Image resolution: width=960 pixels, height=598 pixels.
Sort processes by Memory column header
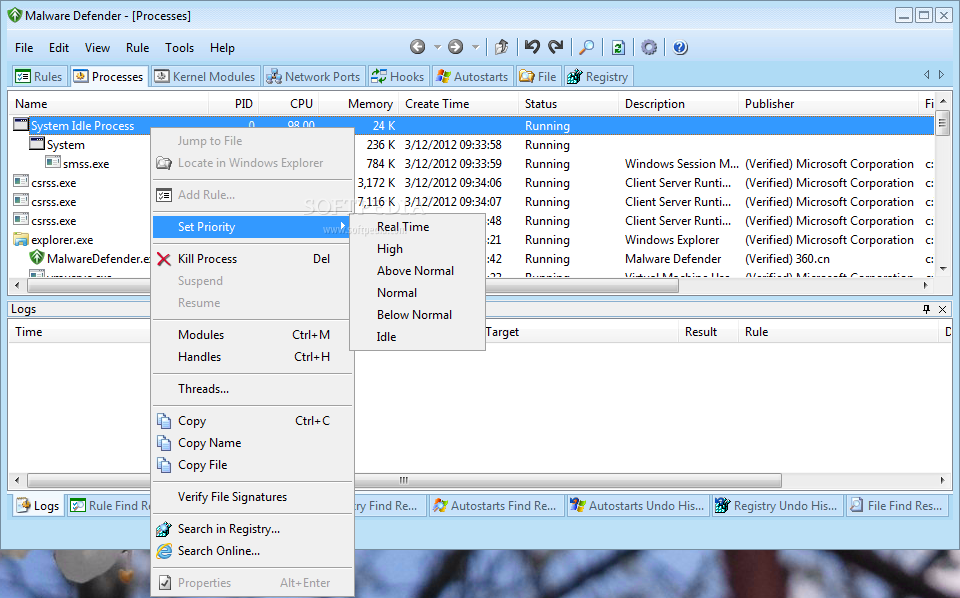(359, 103)
